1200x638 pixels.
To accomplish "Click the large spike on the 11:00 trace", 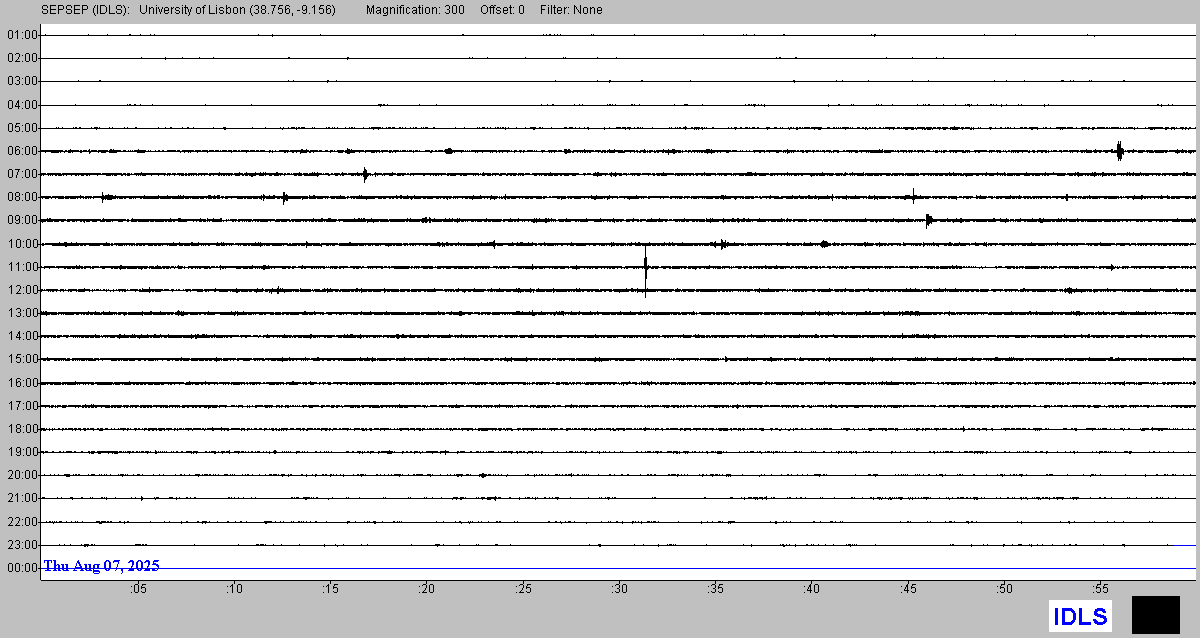I will click(x=646, y=269).
